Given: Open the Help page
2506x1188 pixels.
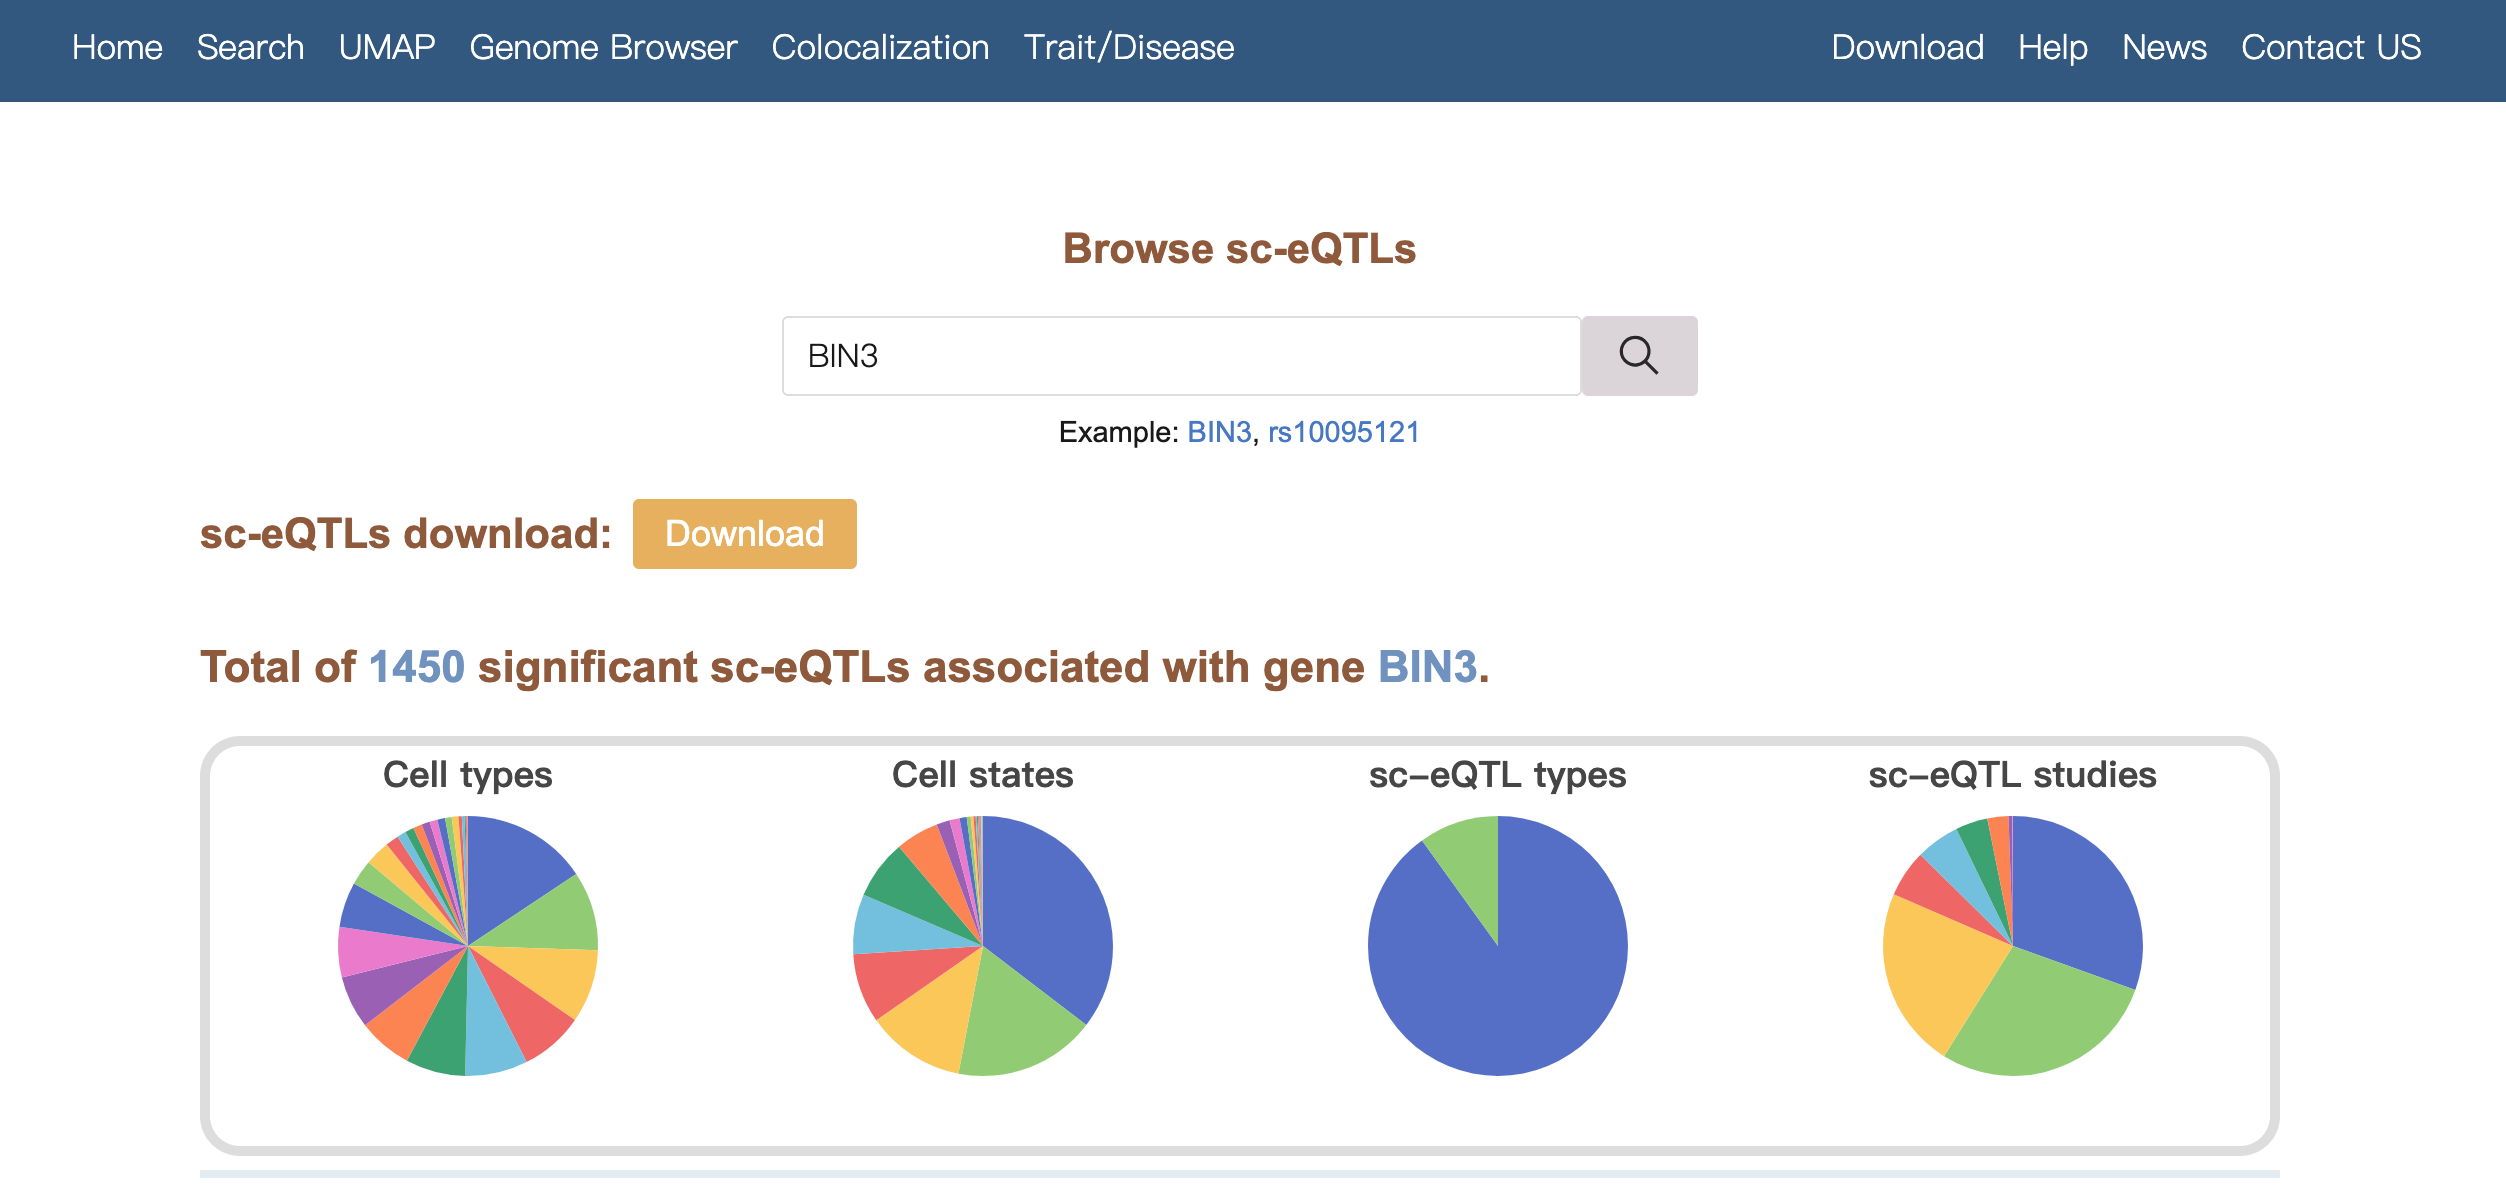Looking at the screenshot, I should point(2052,48).
